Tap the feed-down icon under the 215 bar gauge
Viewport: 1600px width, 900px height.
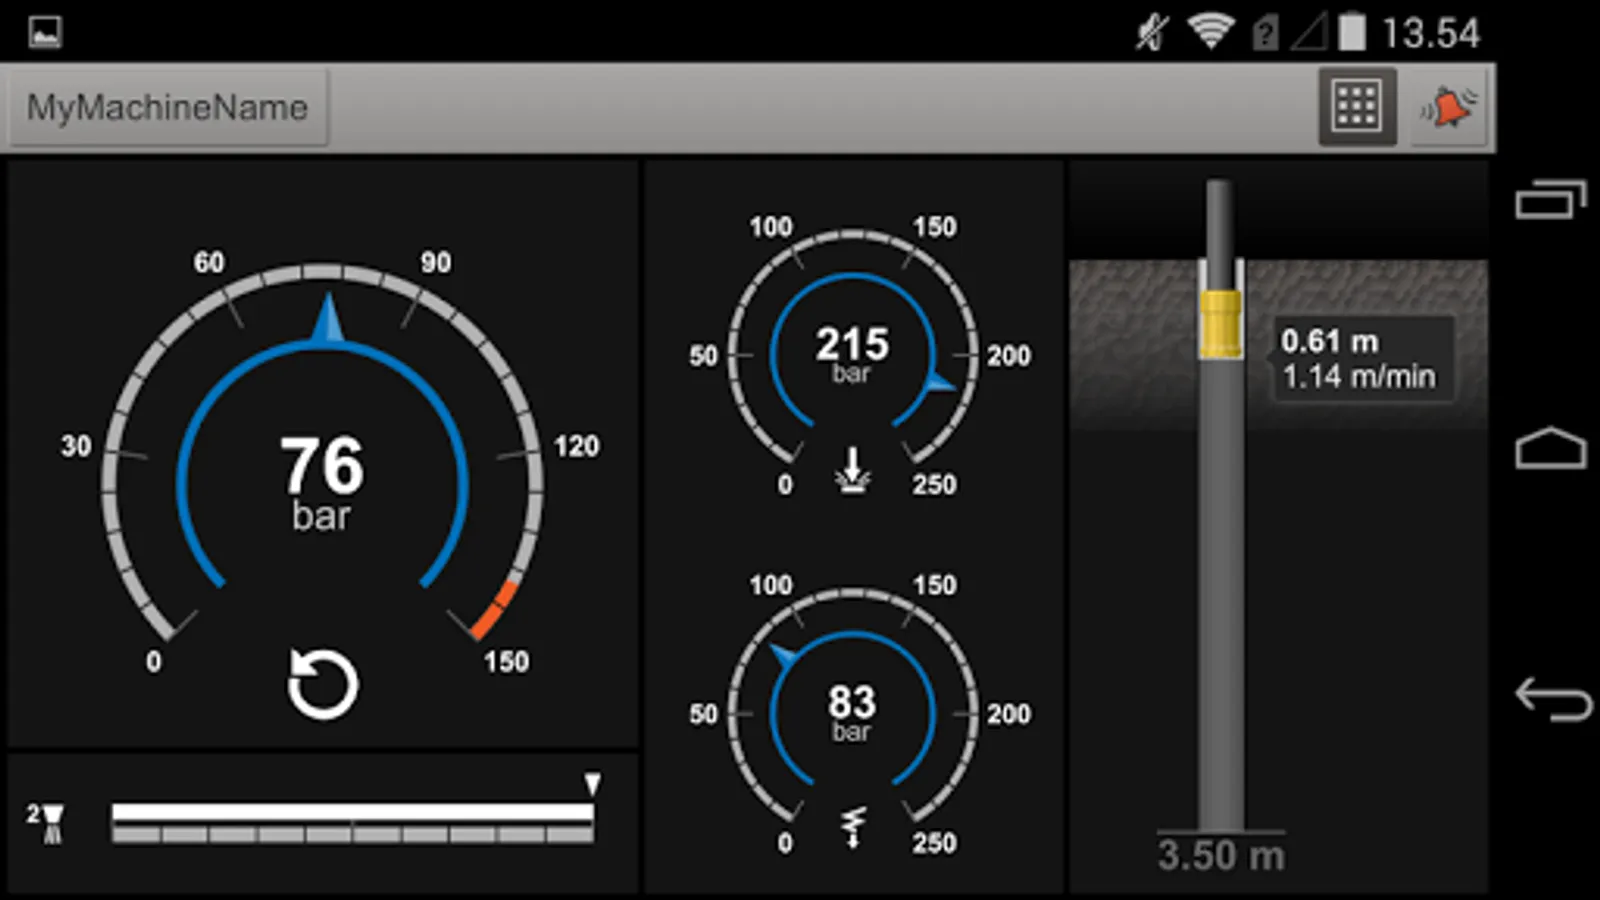[852, 471]
